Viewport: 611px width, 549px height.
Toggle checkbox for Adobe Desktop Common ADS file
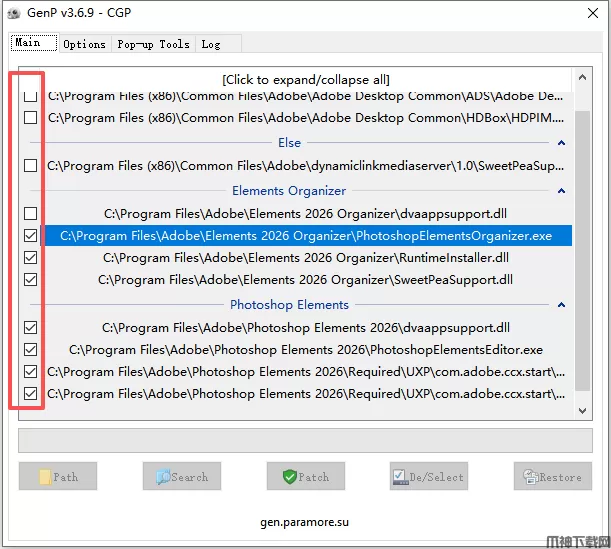(30, 96)
